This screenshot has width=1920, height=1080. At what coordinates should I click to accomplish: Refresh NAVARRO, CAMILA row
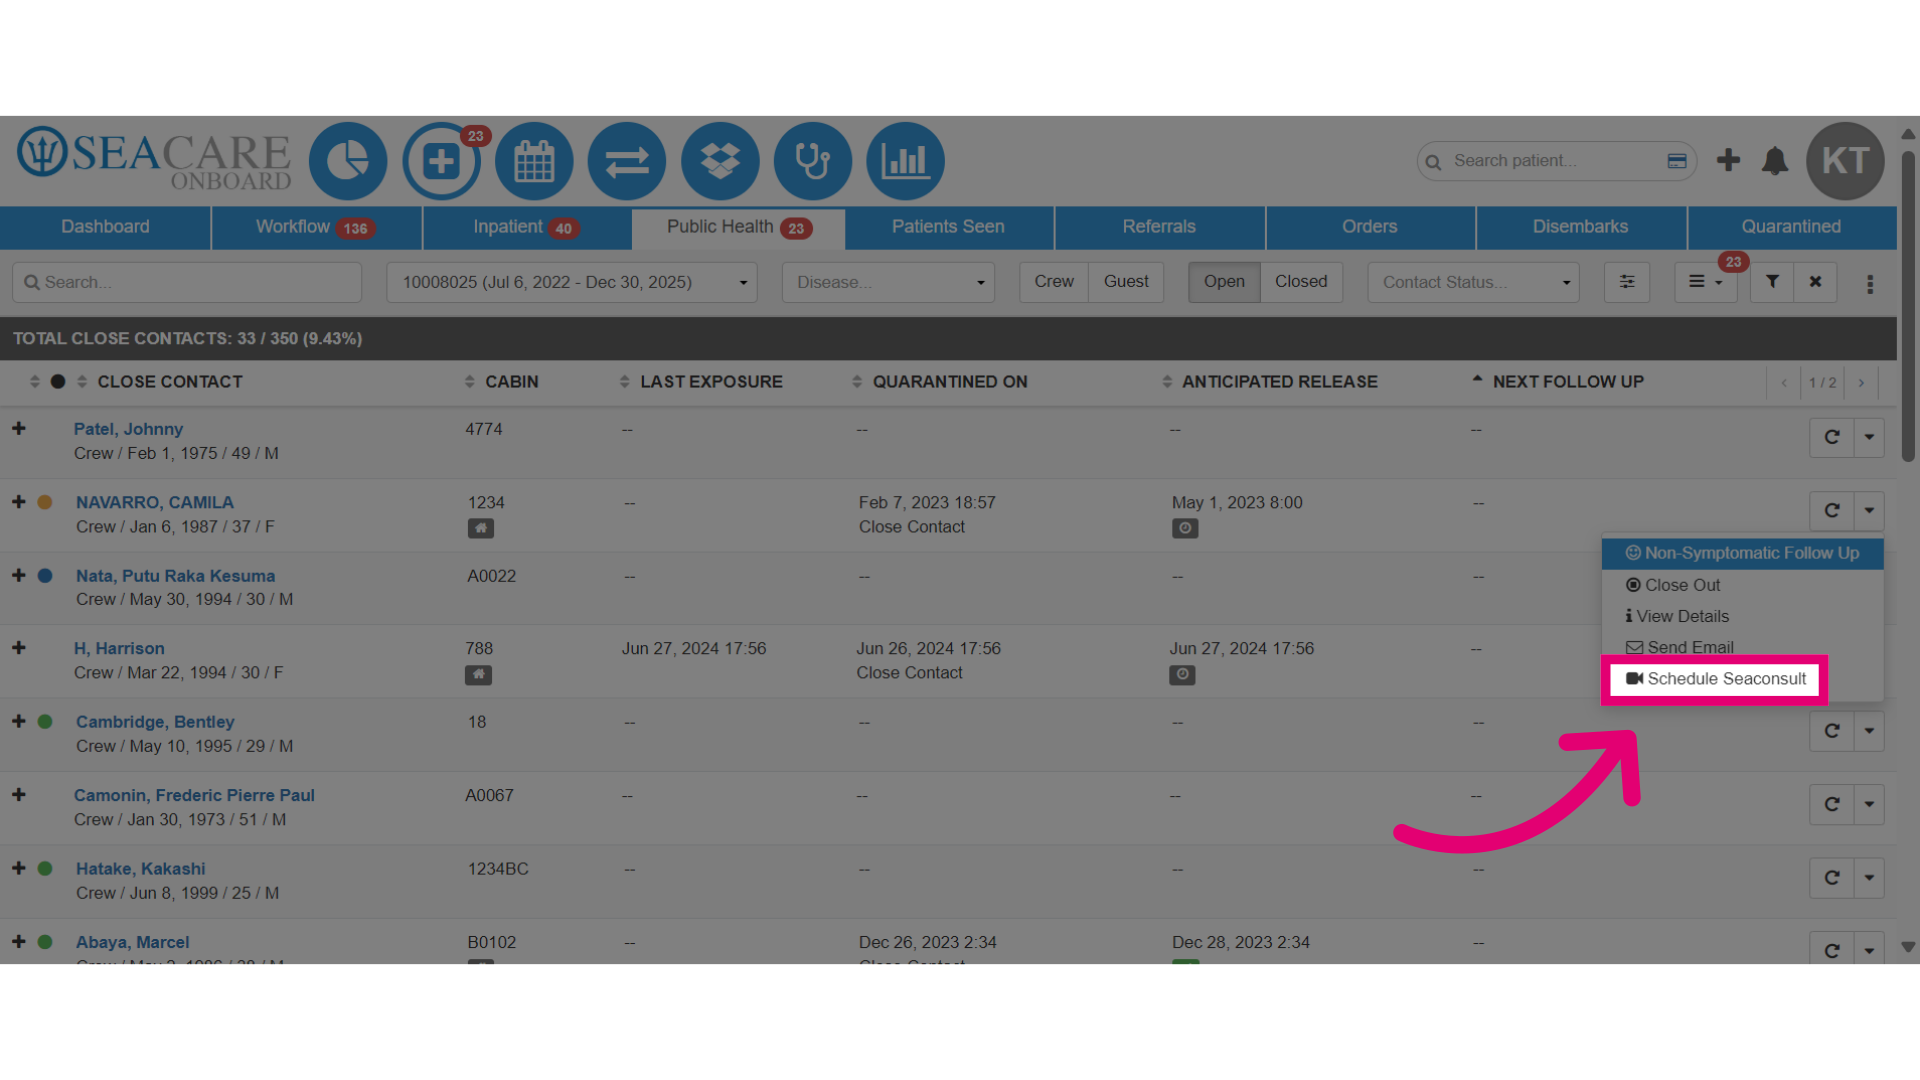tap(1832, 510)
